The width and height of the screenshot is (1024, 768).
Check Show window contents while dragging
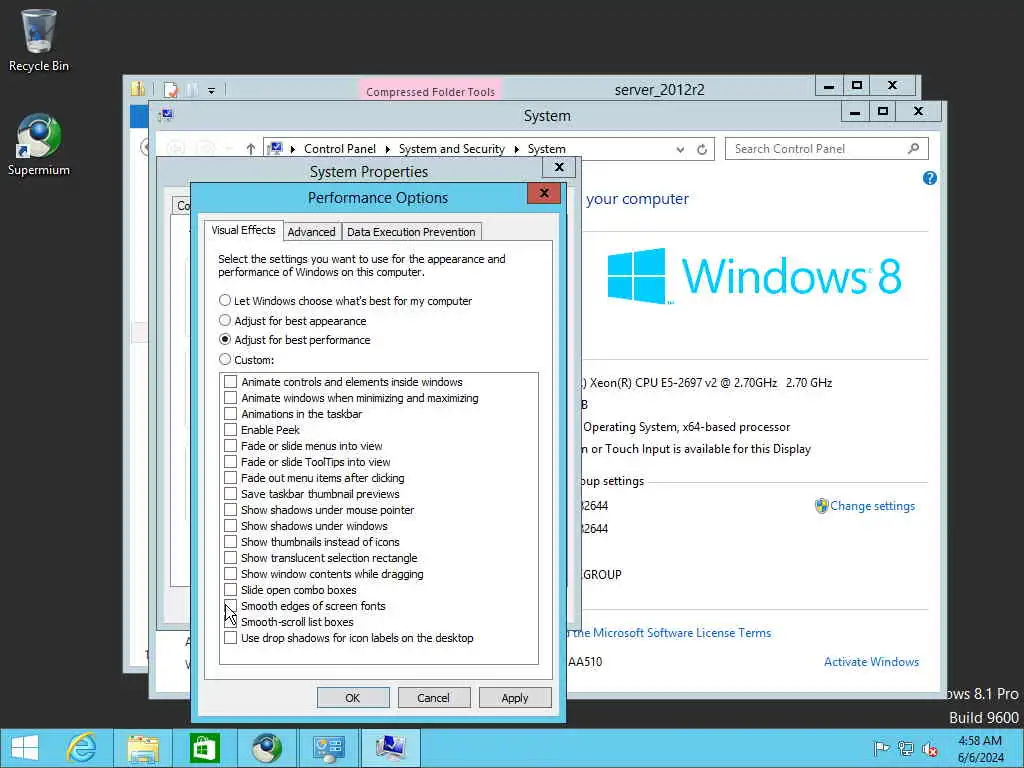pos(231,573)
